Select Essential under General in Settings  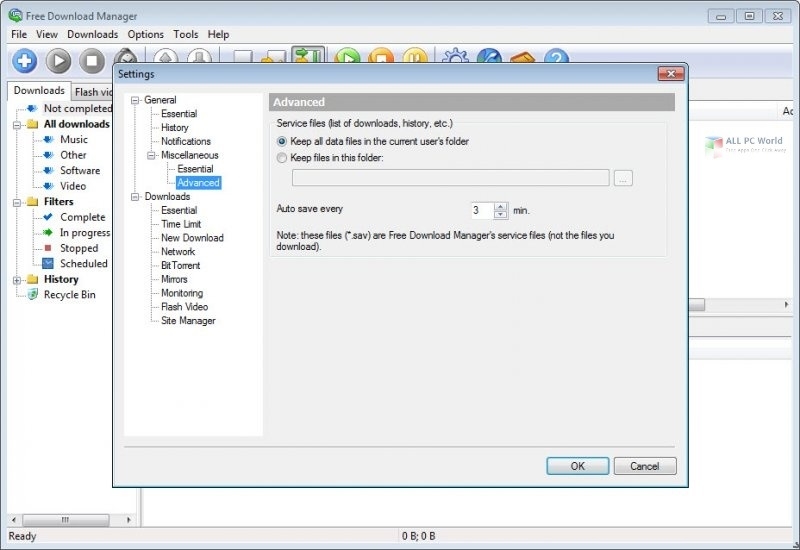click(x=179, y=114)
